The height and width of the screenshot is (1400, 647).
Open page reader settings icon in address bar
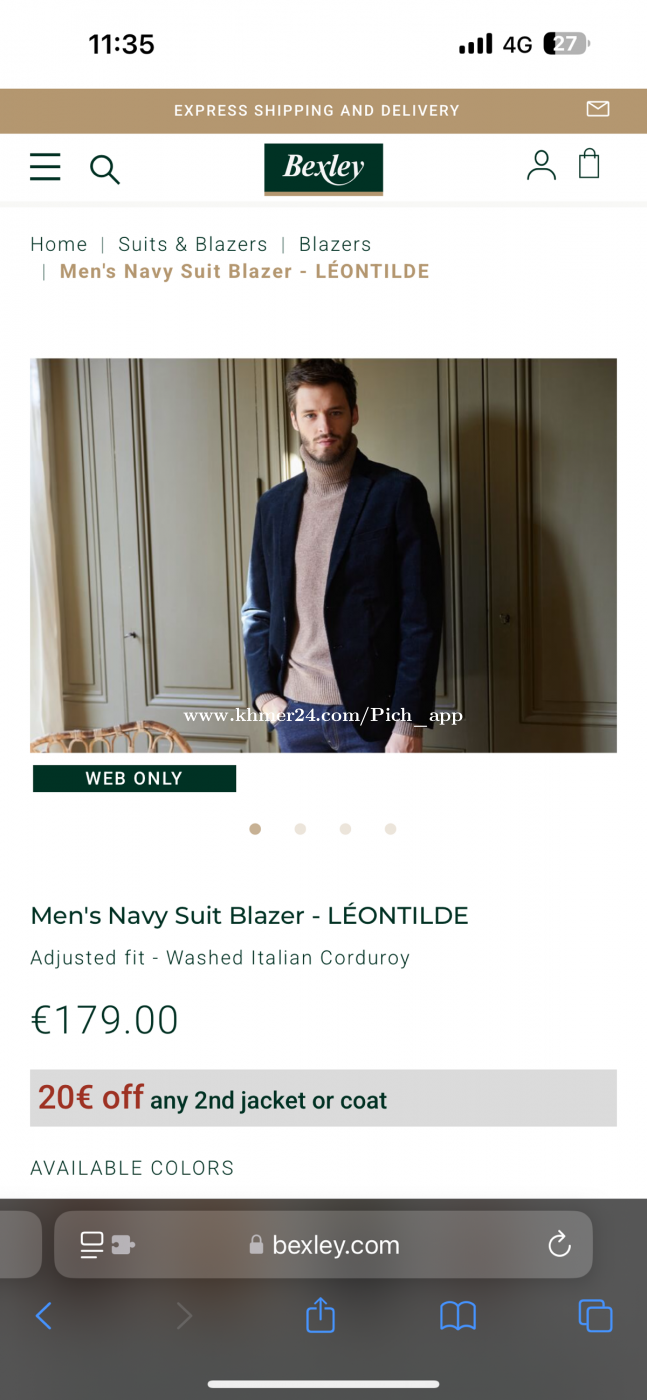point(107,1245)
